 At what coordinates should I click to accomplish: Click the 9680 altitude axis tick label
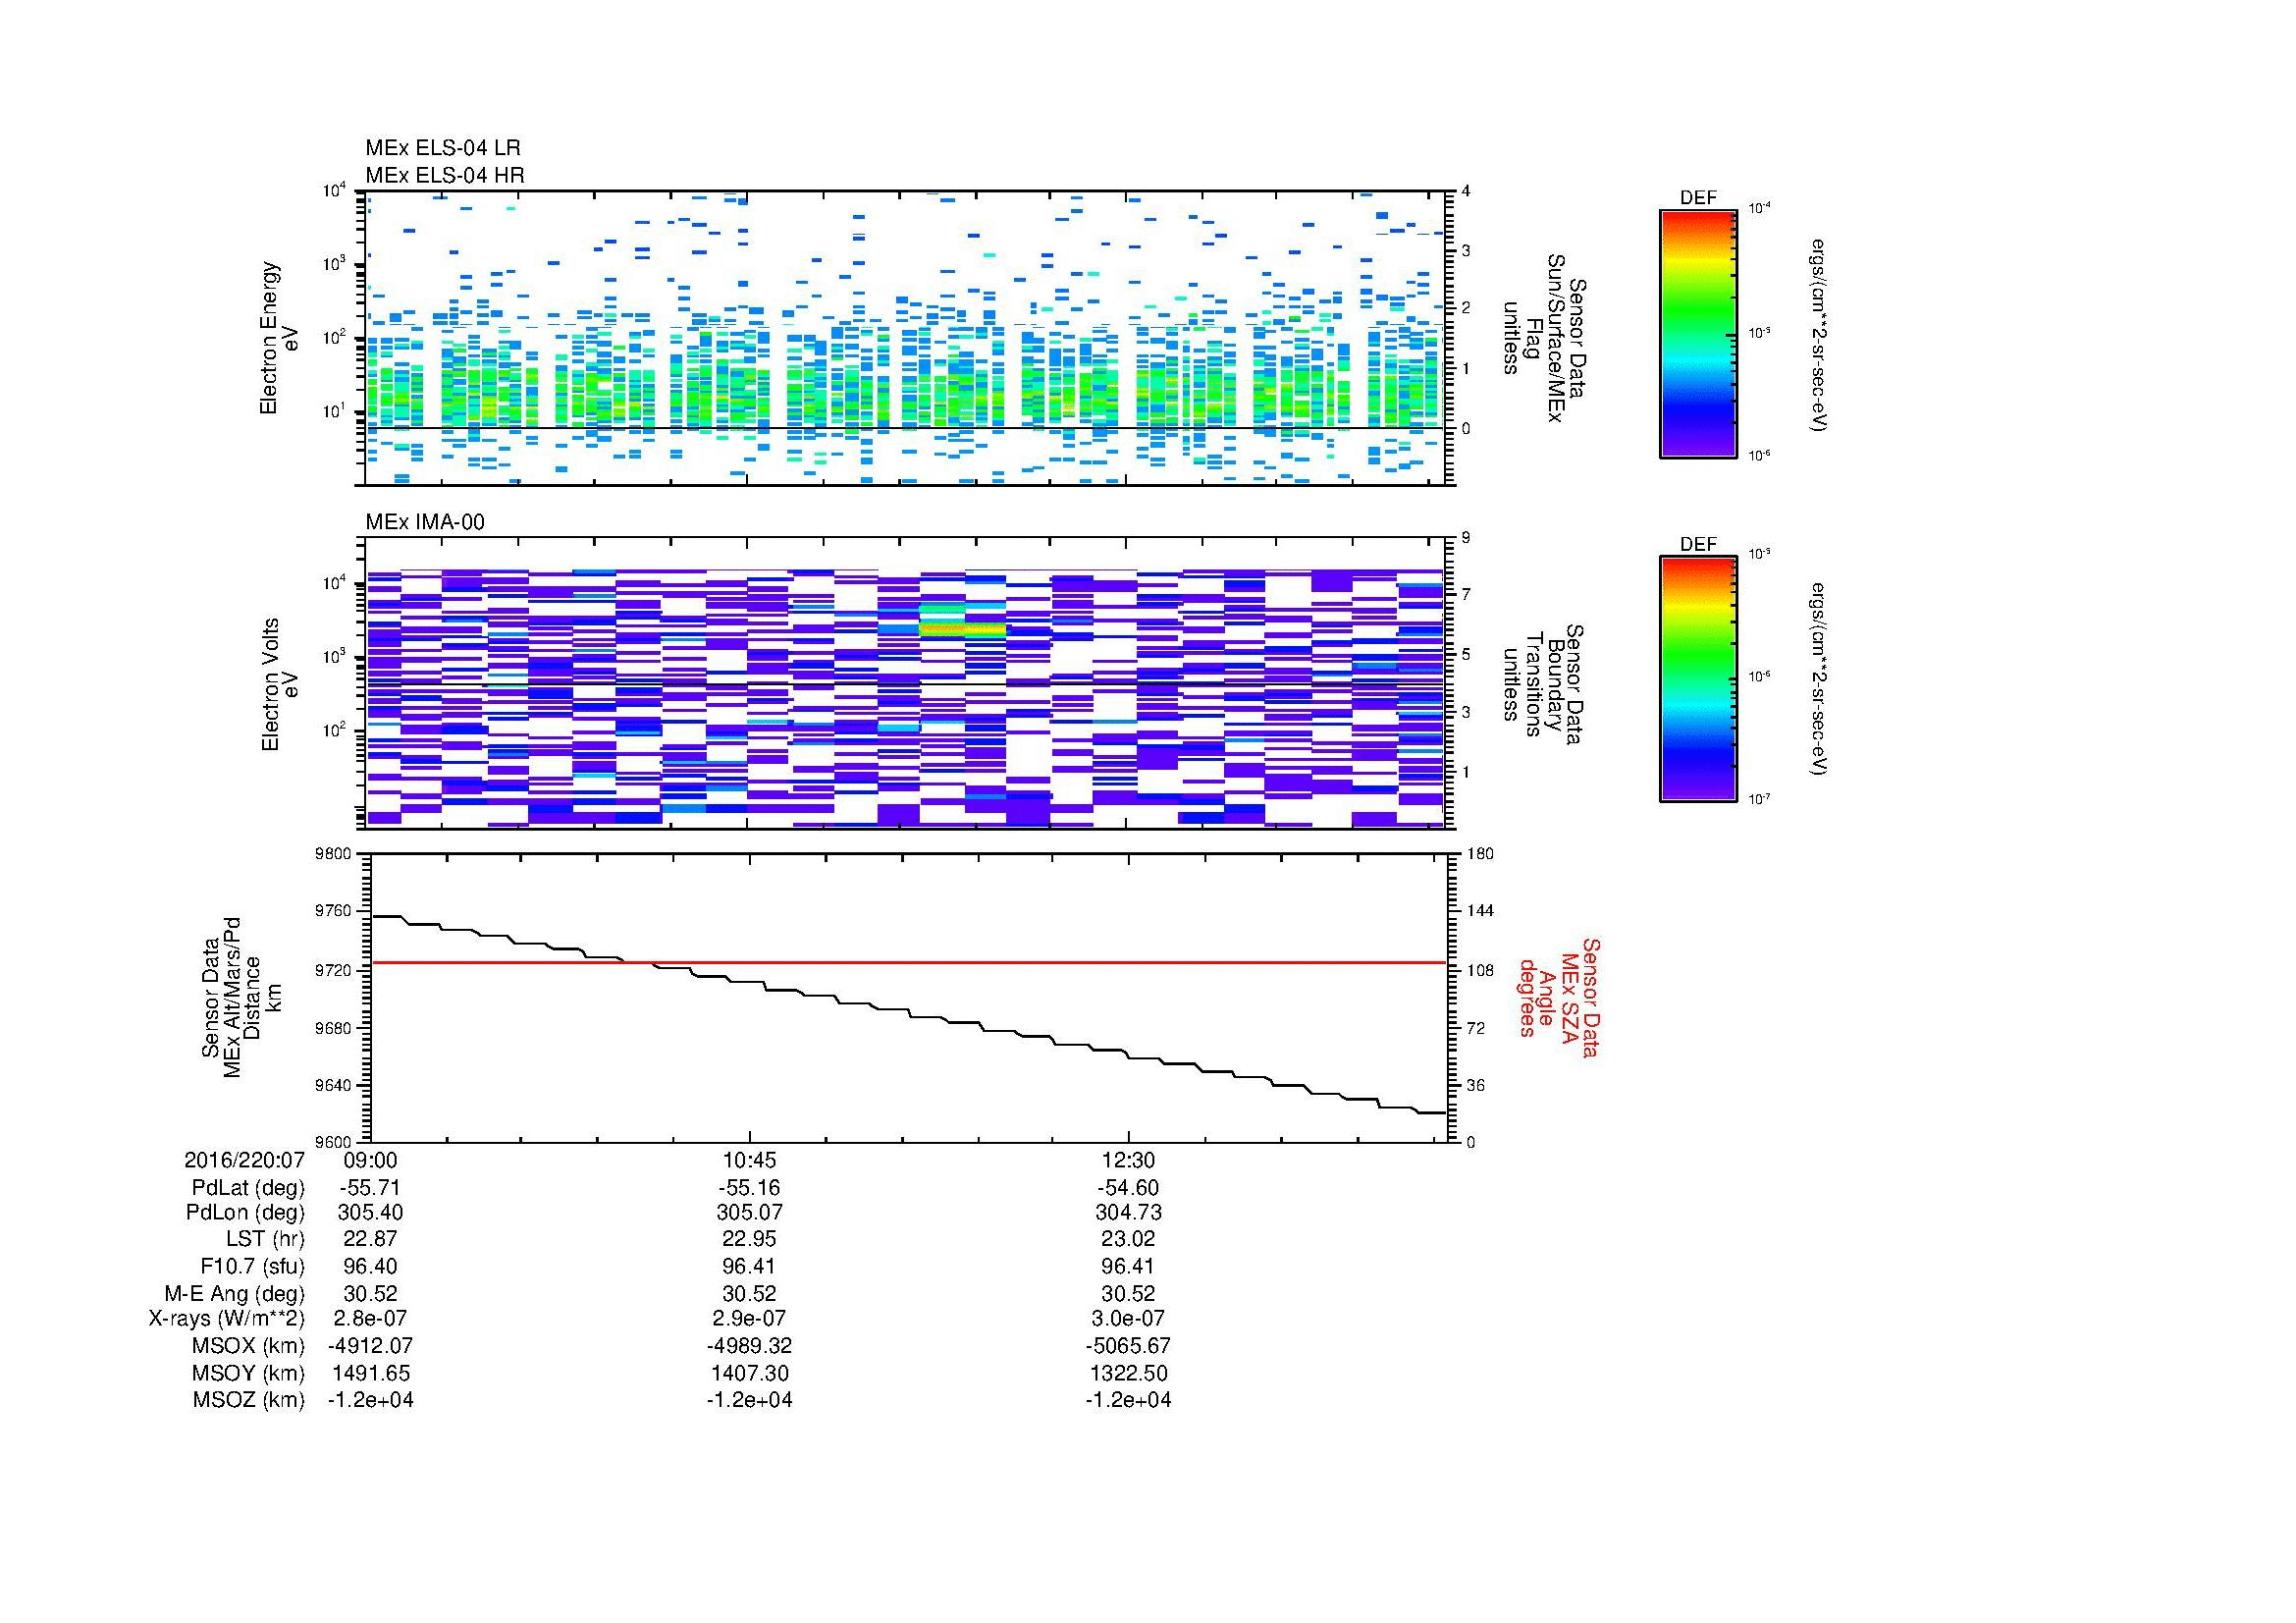pyautogui.click(x=334, y=1028)
